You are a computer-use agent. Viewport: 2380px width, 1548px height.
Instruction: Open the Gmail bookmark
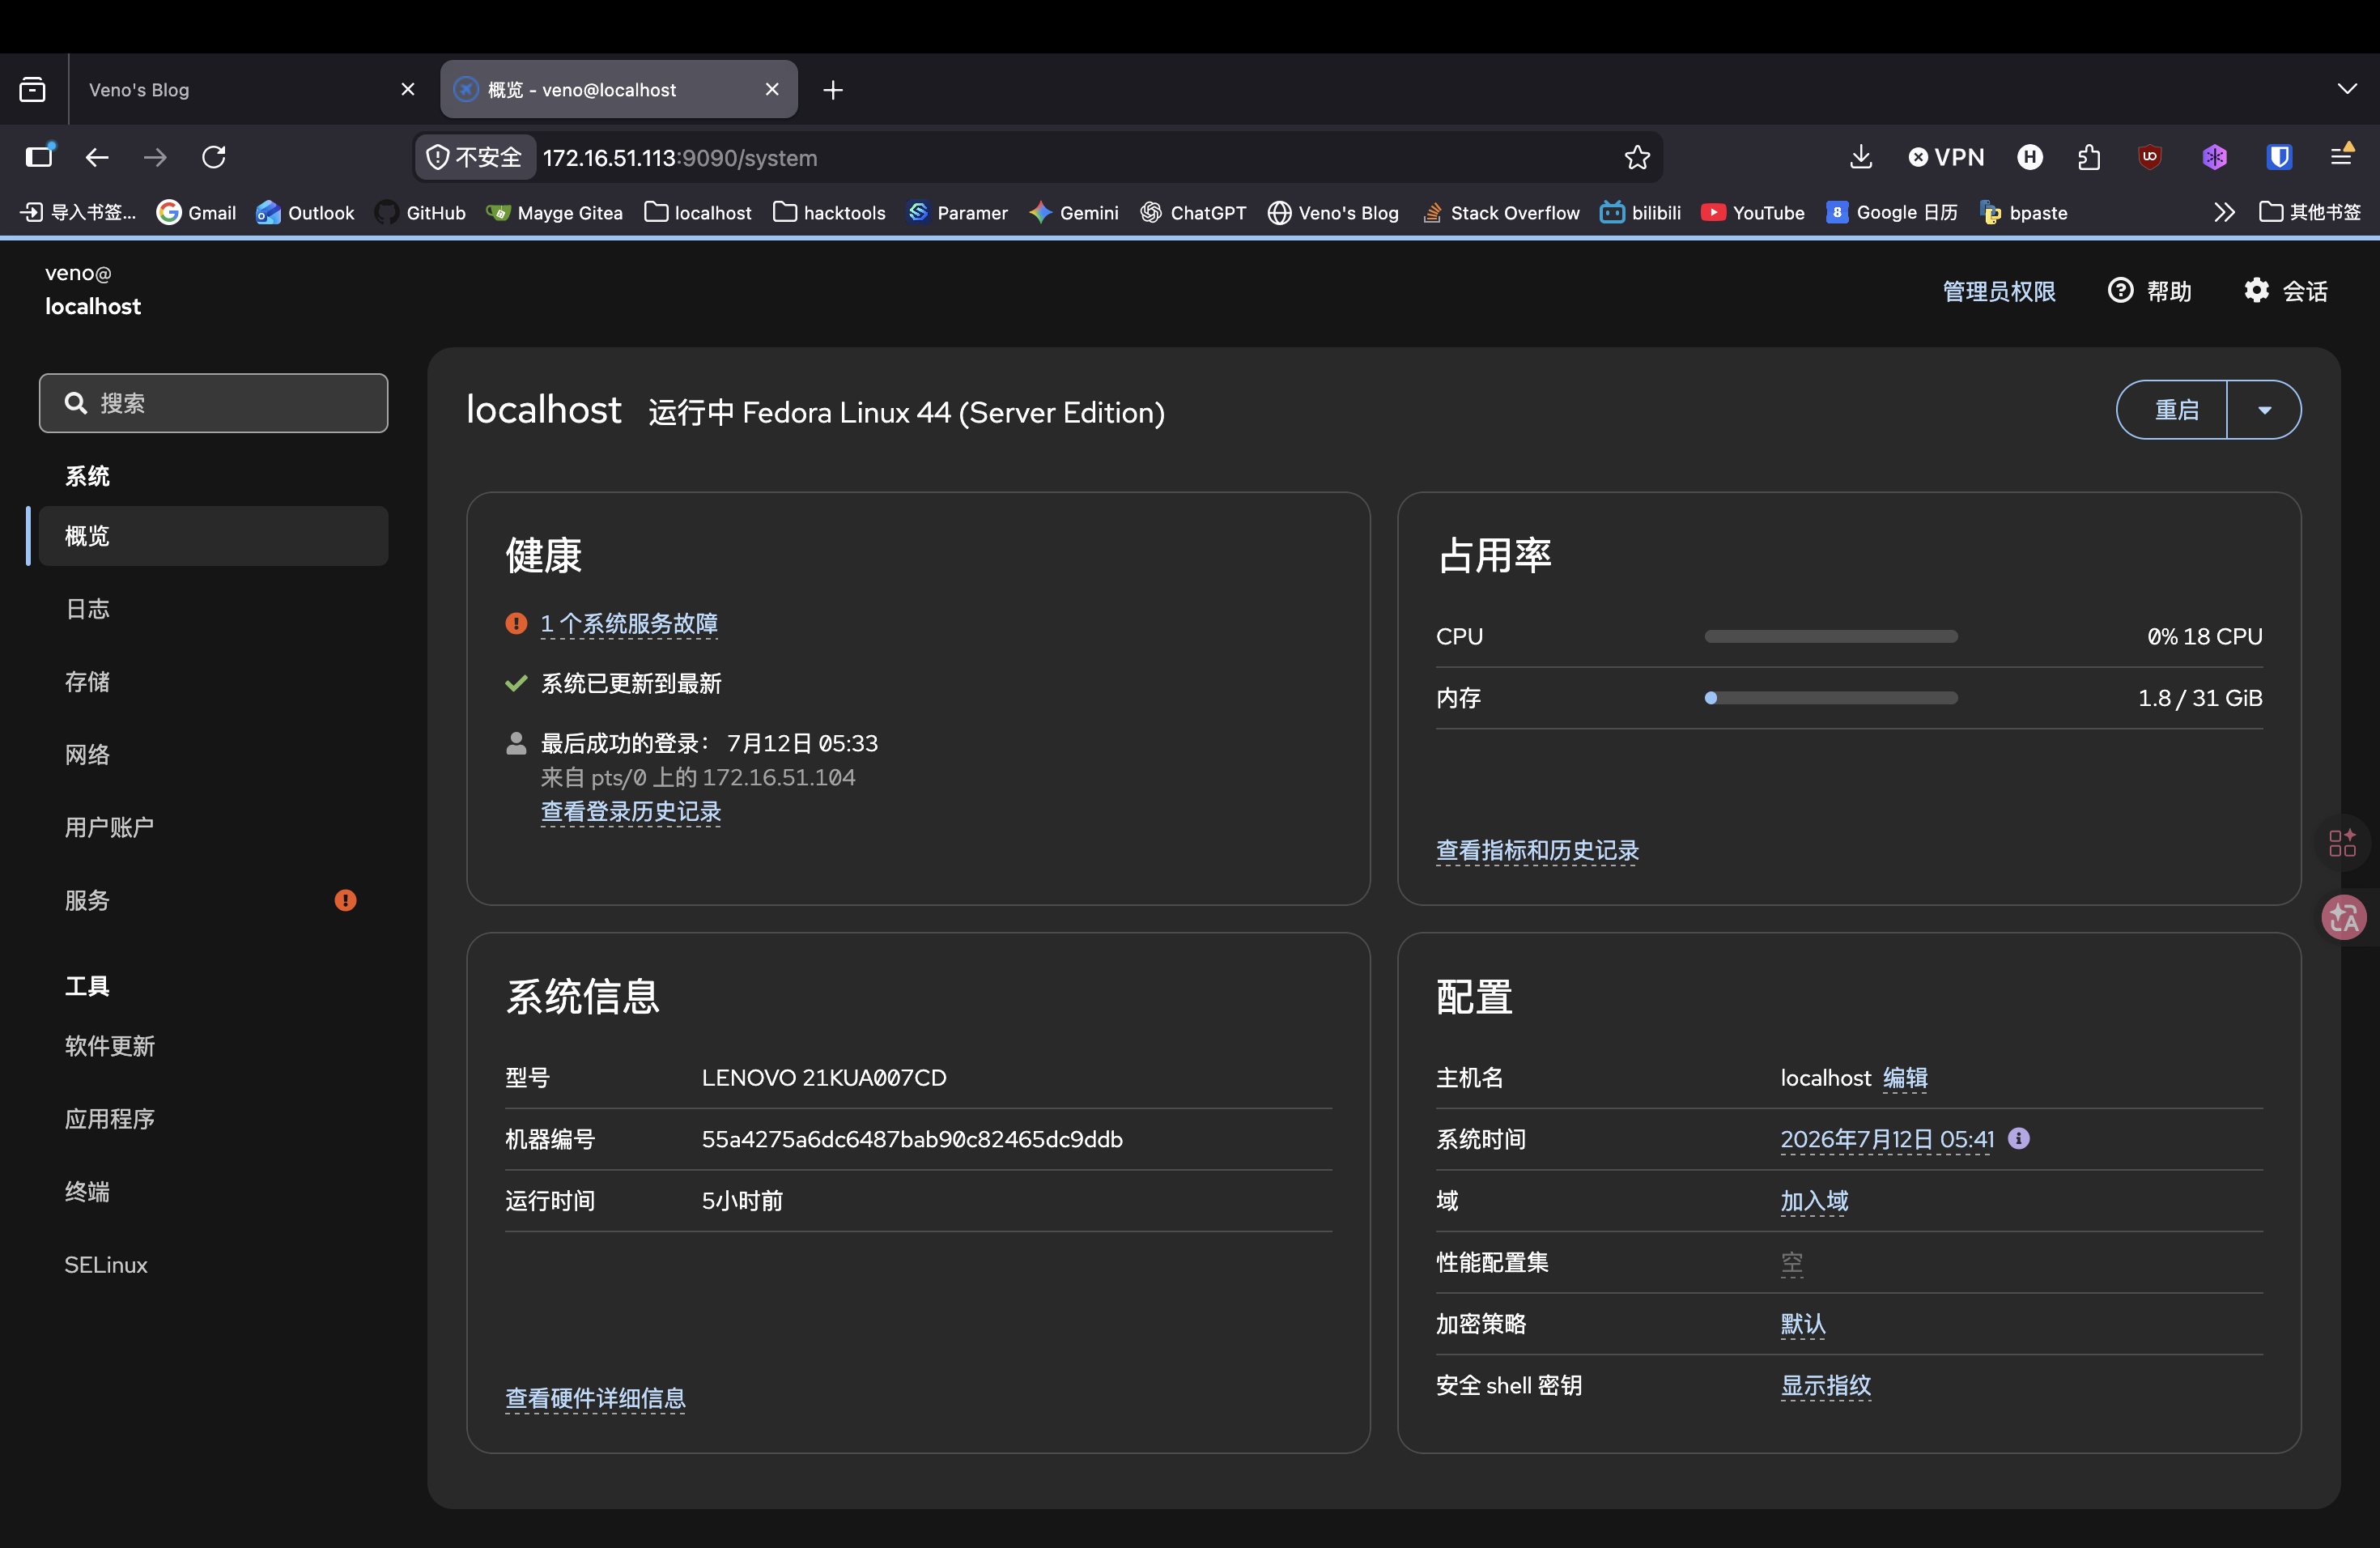197,212
